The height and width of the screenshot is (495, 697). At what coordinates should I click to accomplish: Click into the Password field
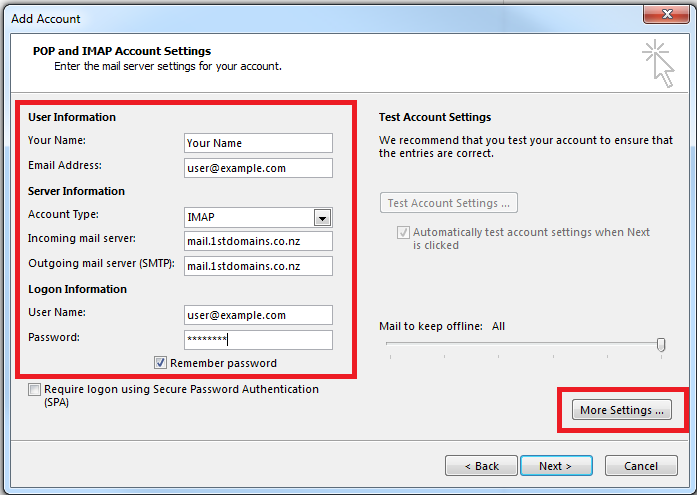click(x=258, y=340)
